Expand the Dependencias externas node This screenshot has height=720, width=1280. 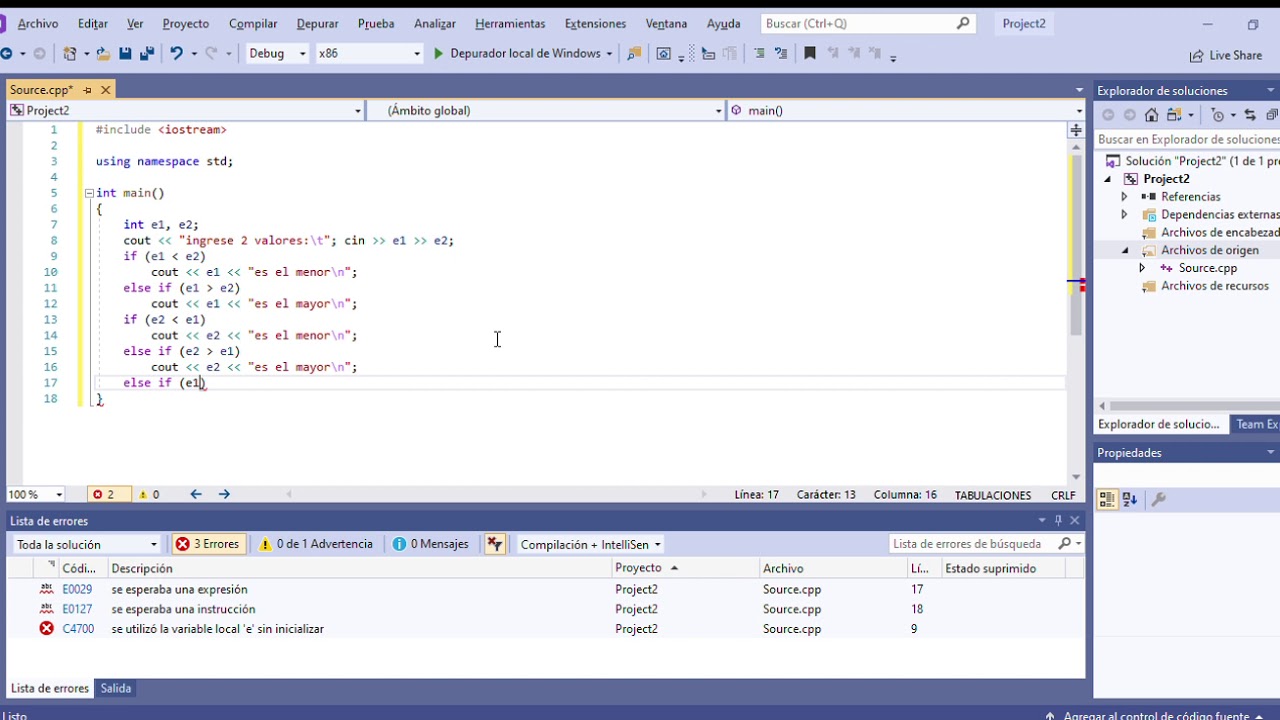1124,215
